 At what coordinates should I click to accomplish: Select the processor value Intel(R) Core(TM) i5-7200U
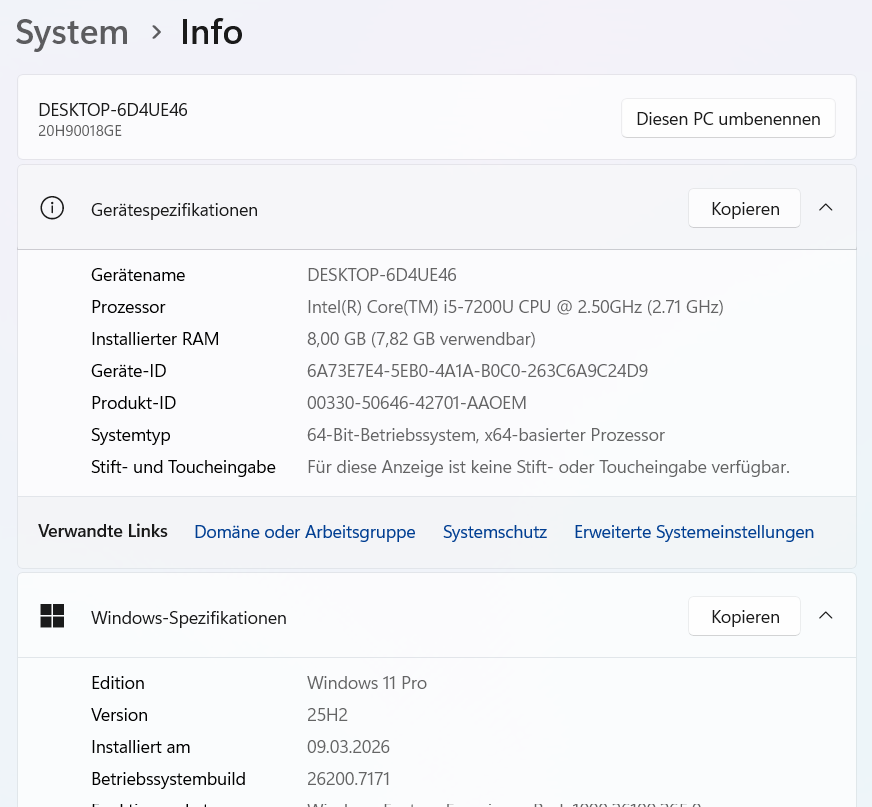515,307
